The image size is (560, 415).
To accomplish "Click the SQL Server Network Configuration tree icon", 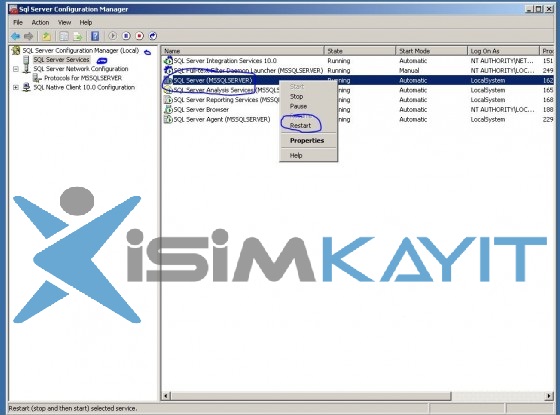I will 26,68.
